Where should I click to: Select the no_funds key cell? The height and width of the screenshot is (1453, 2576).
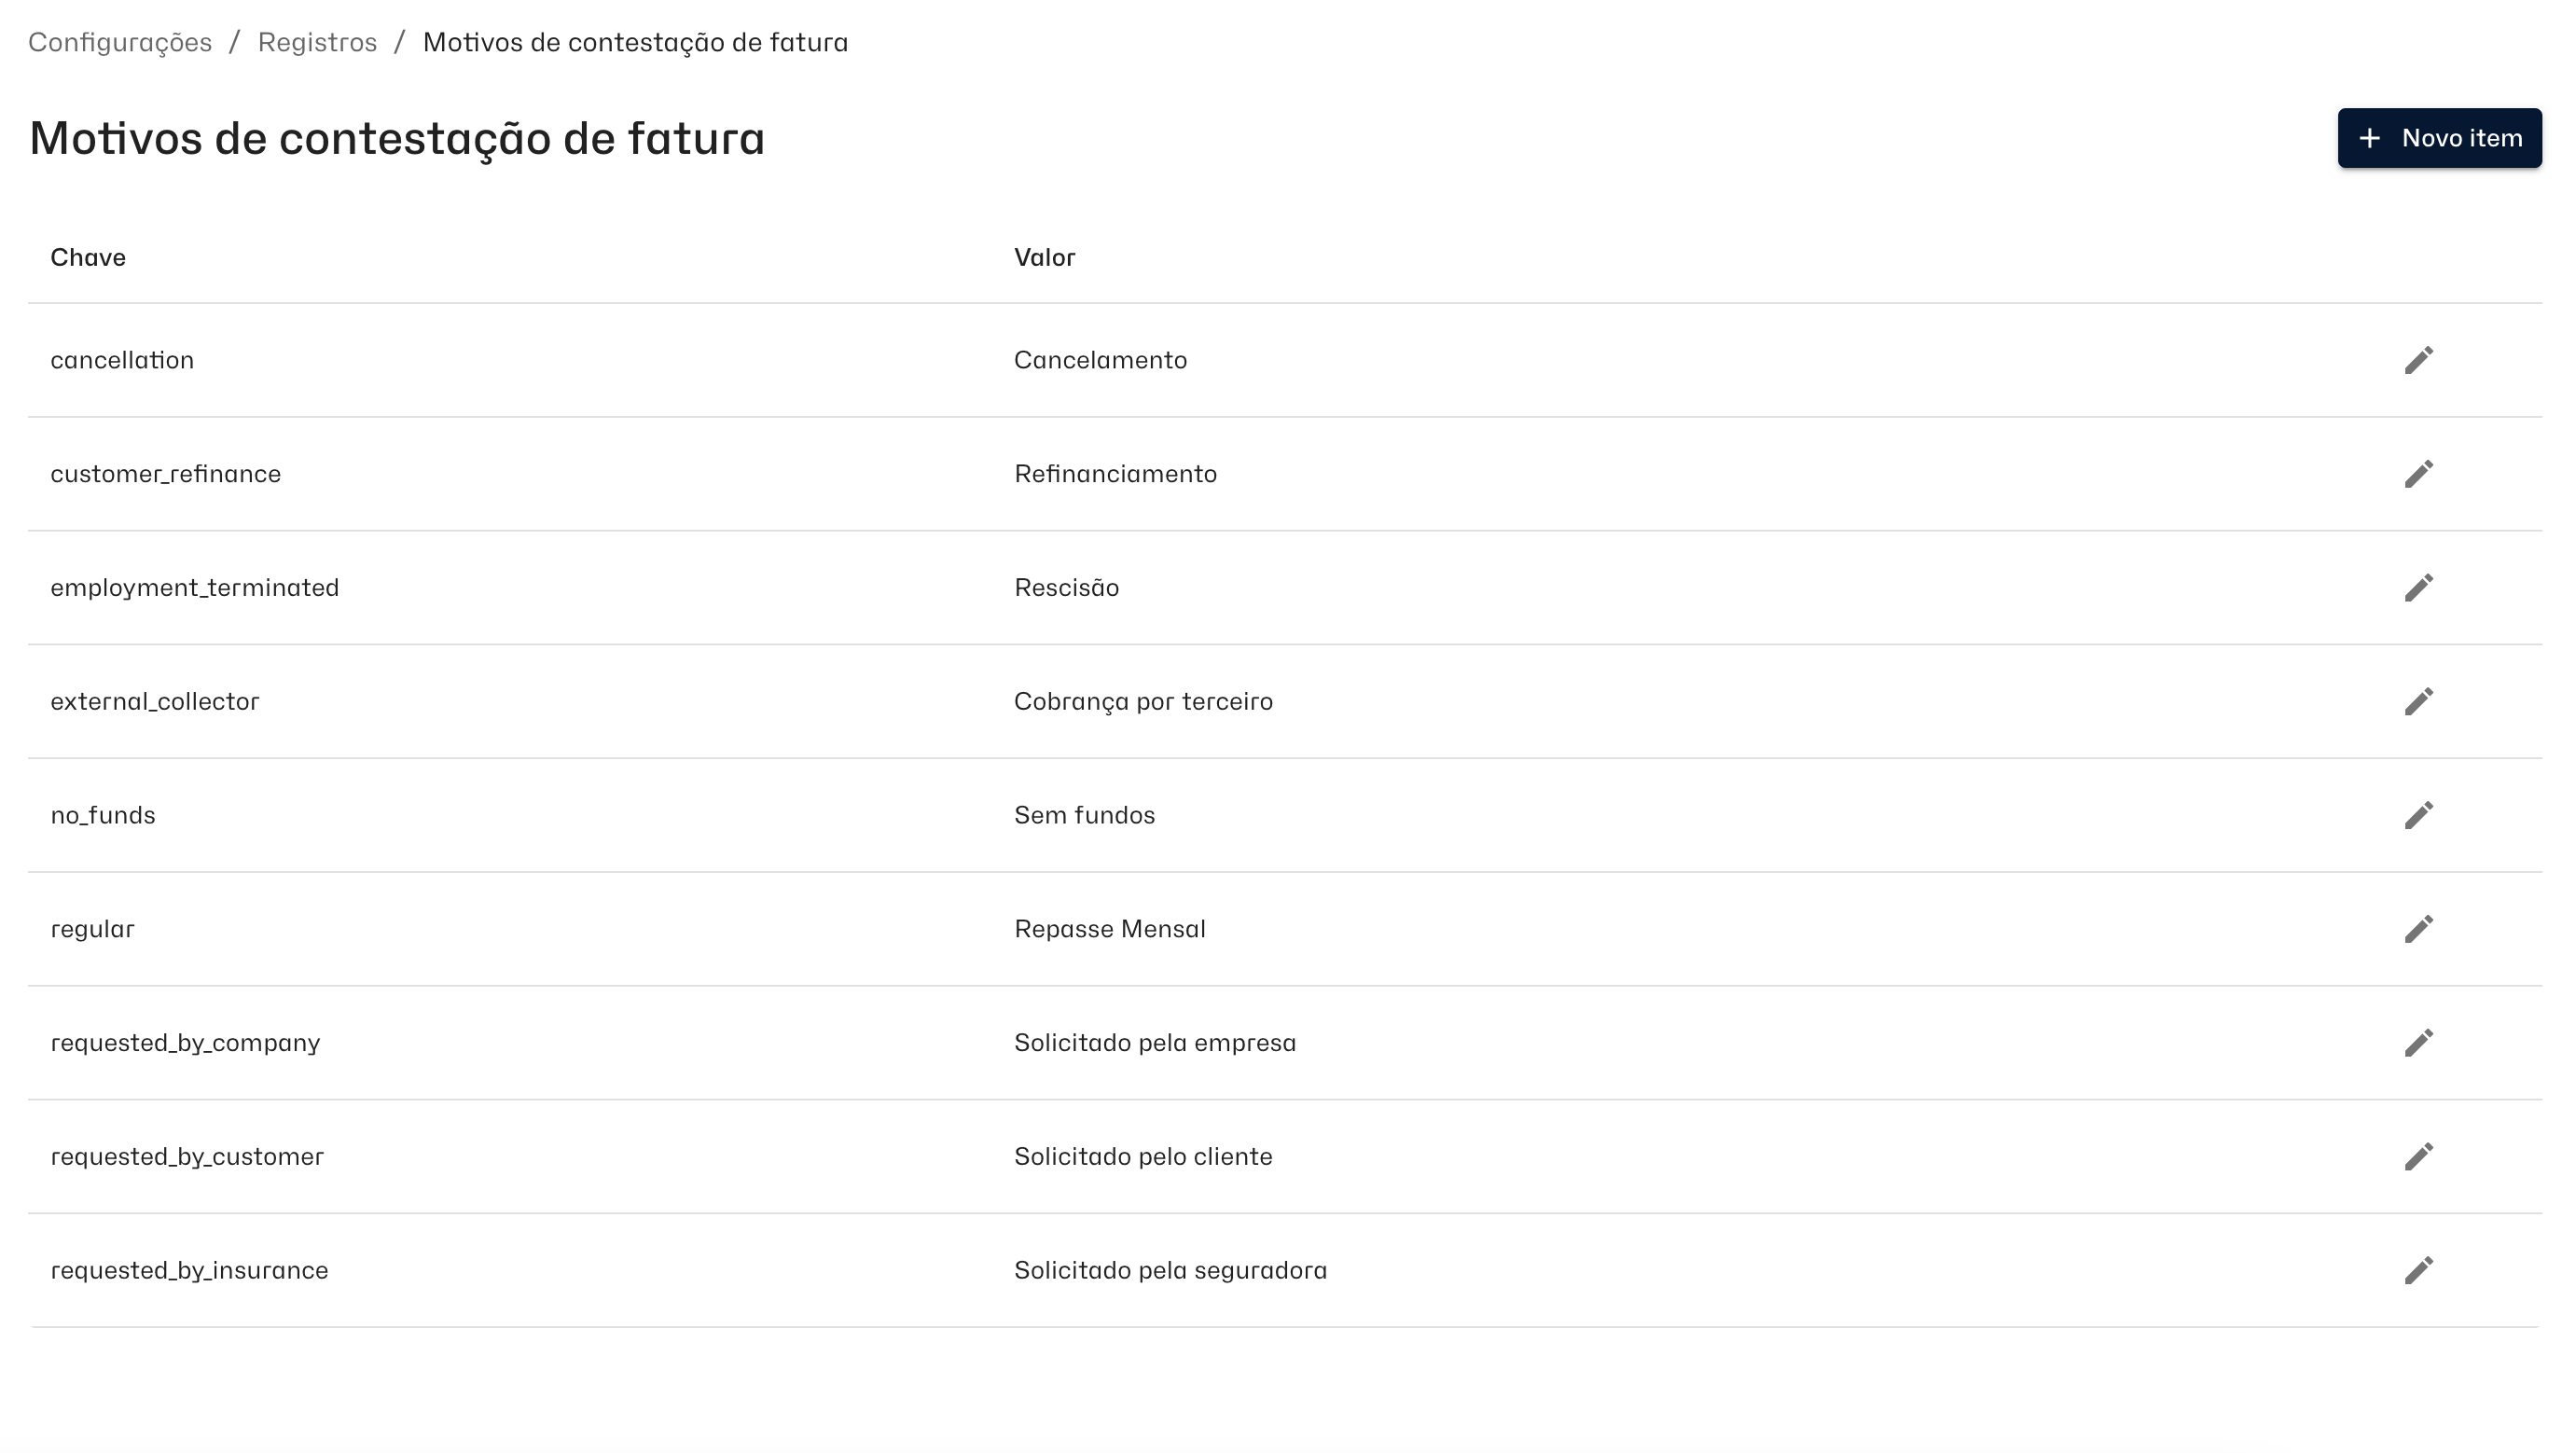(103, 816)
